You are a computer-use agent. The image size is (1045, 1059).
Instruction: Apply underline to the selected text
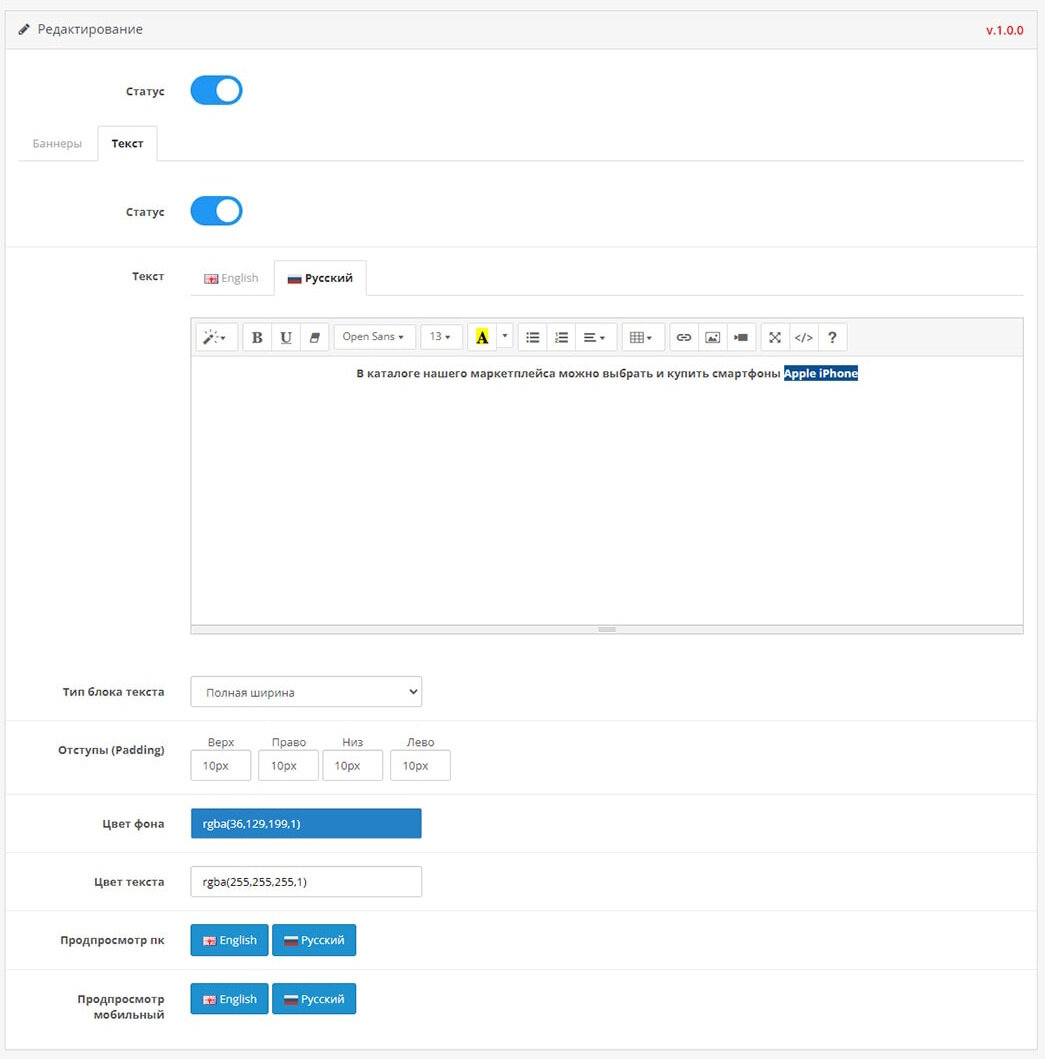286,338
